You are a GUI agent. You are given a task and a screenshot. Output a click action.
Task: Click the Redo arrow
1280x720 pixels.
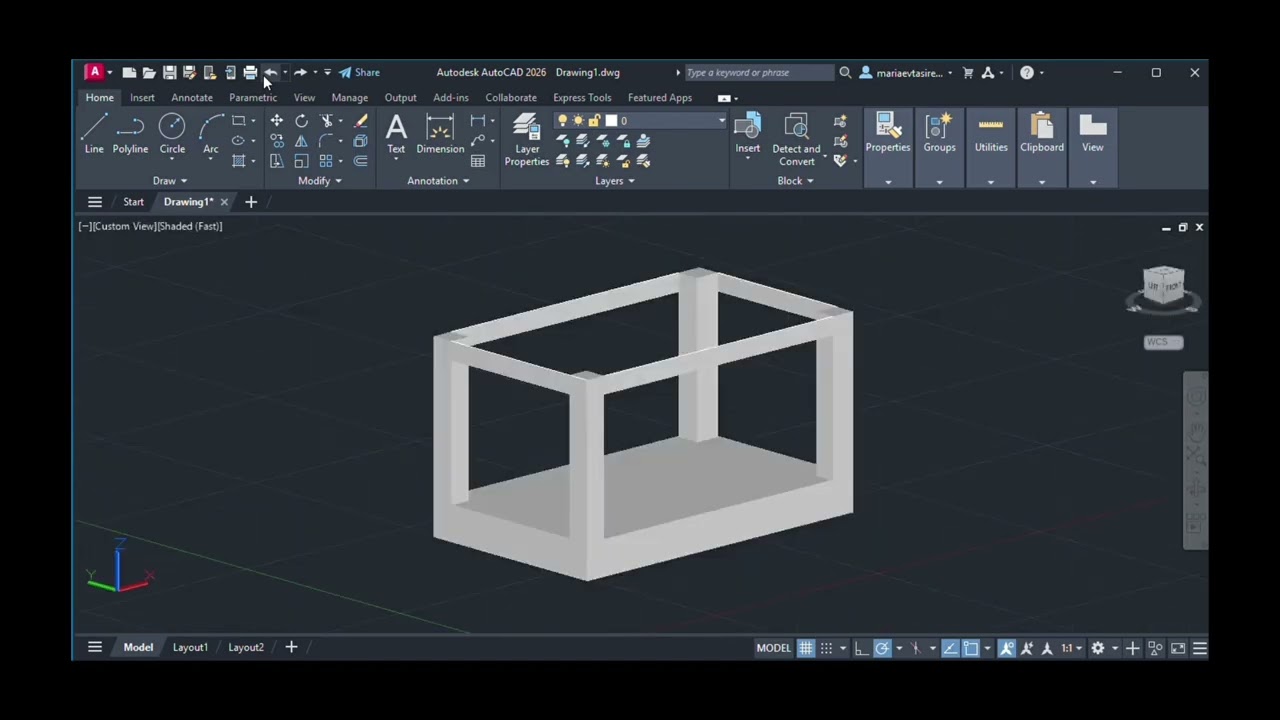click(x=300, y=72)
